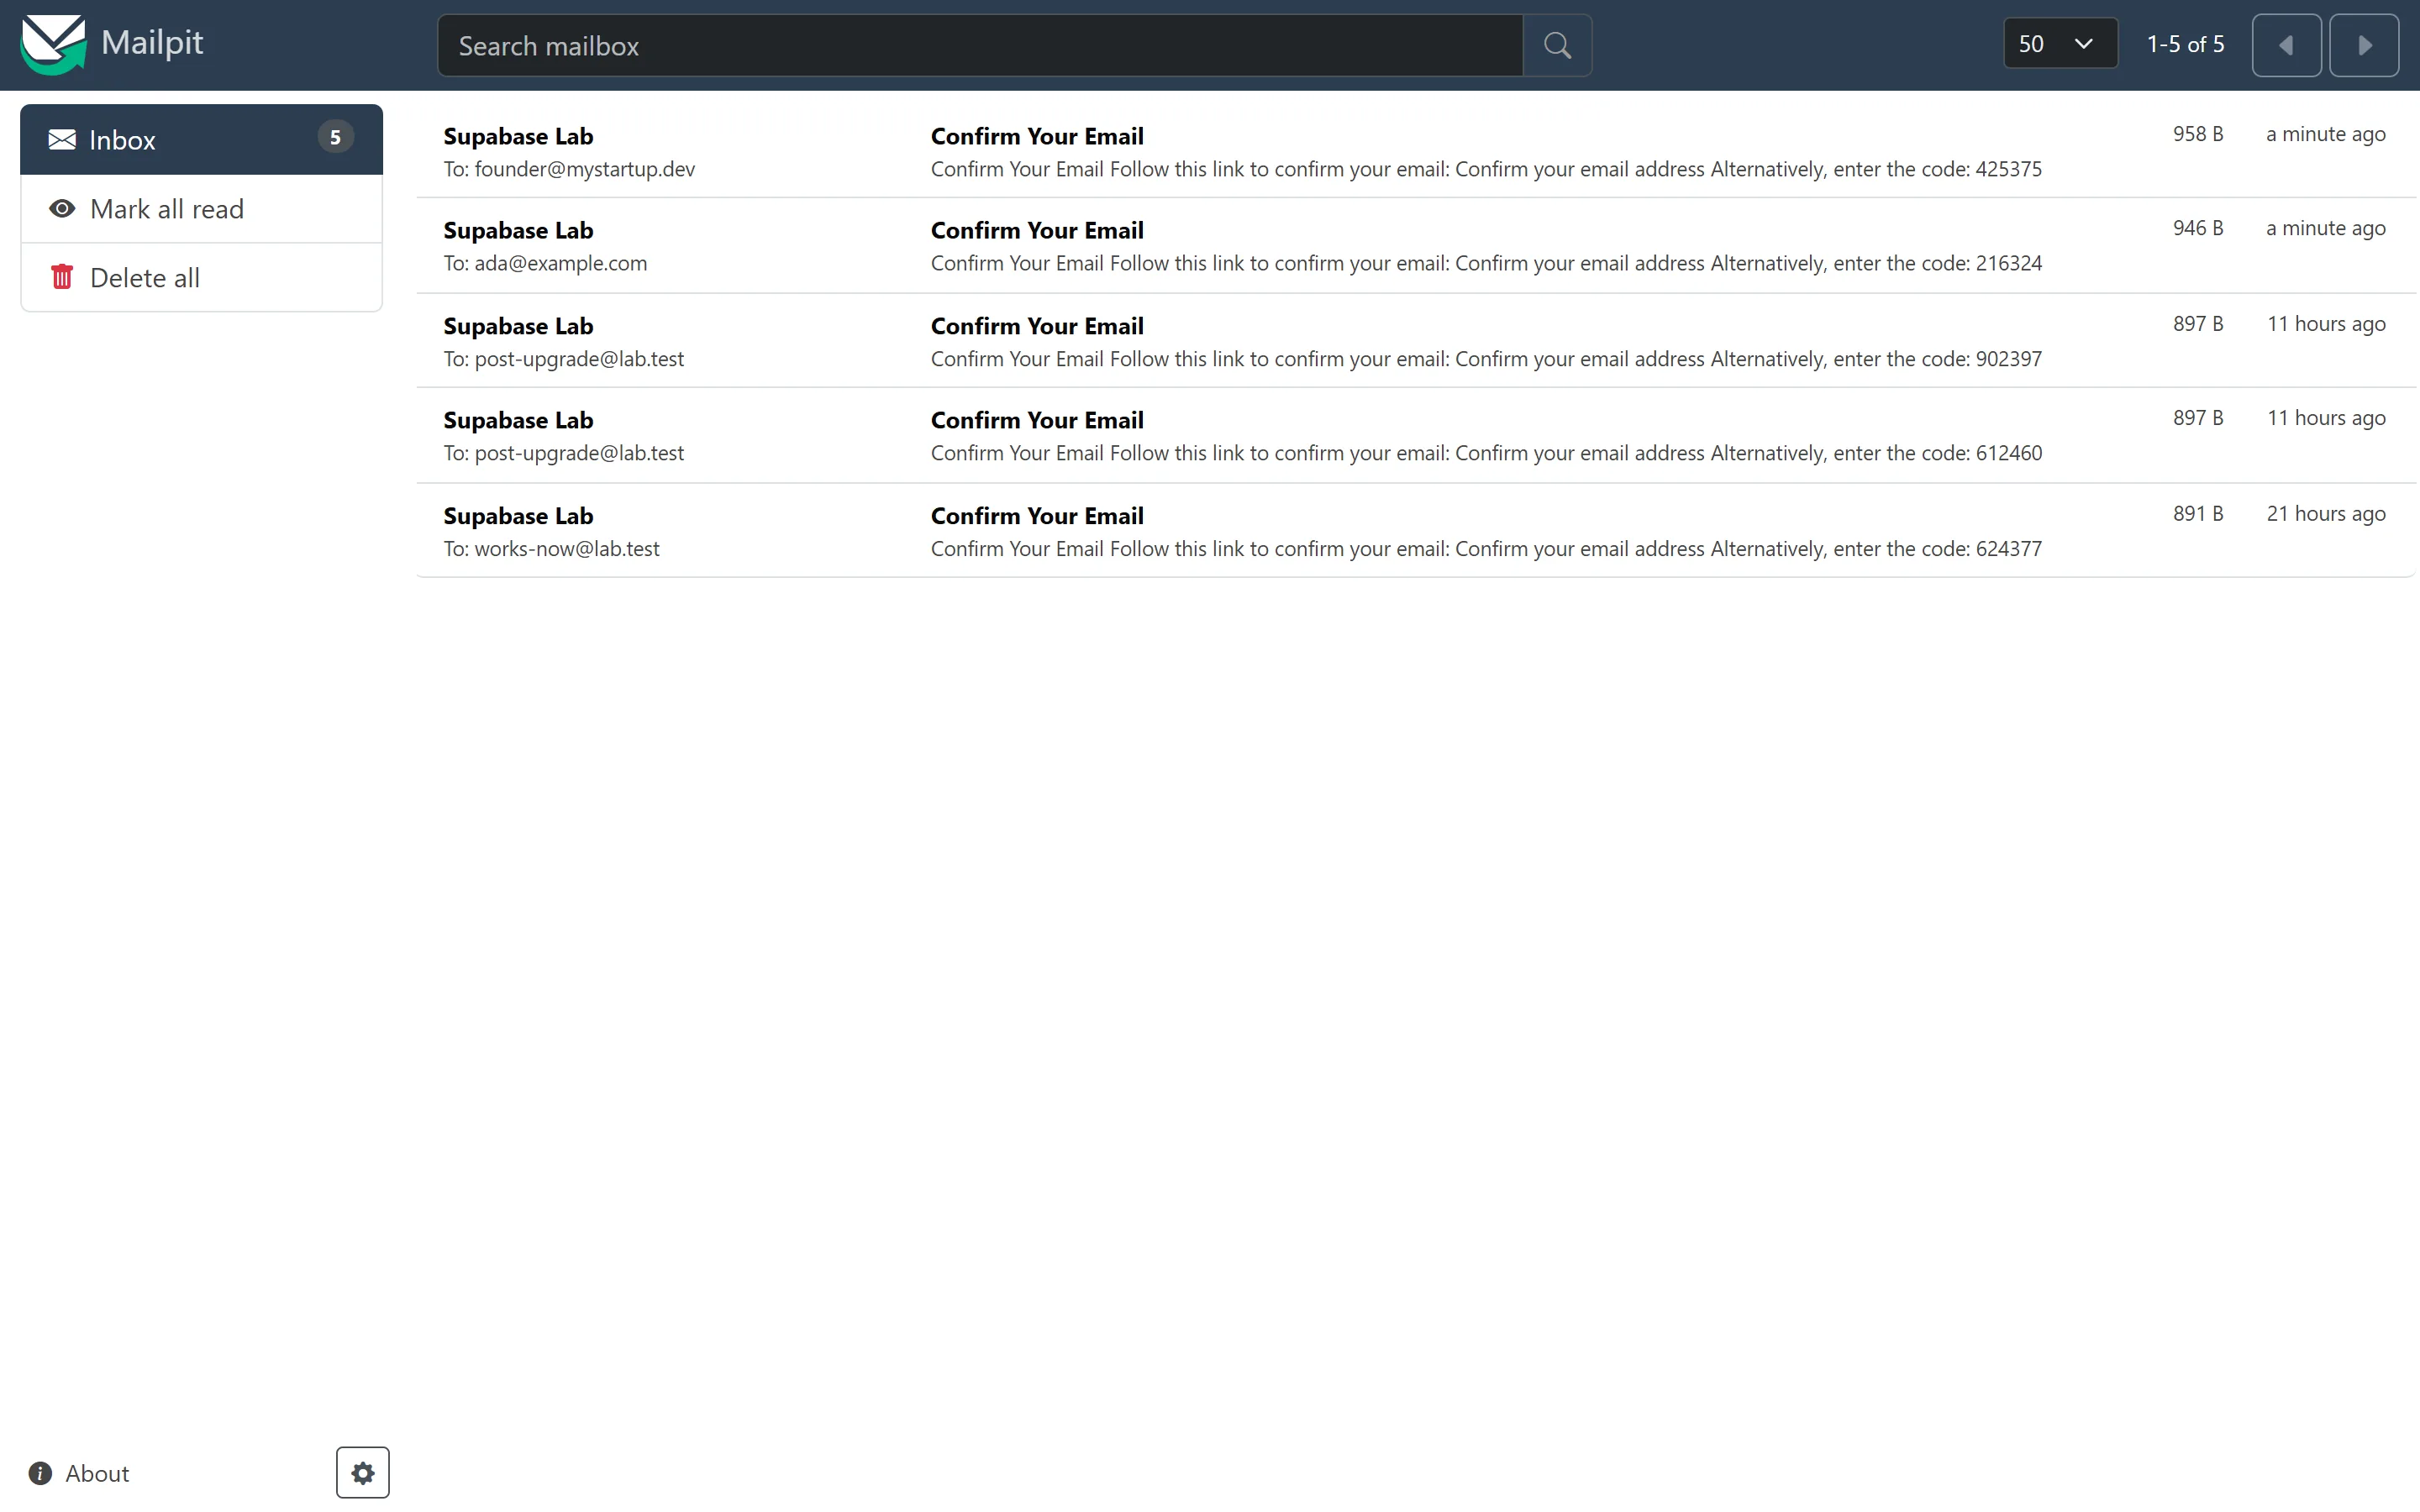The width and height of the screenshot is (2420, 1512).
Task: Click the 1-5 of 5 pagination text
Action: tap(2185, 44)
